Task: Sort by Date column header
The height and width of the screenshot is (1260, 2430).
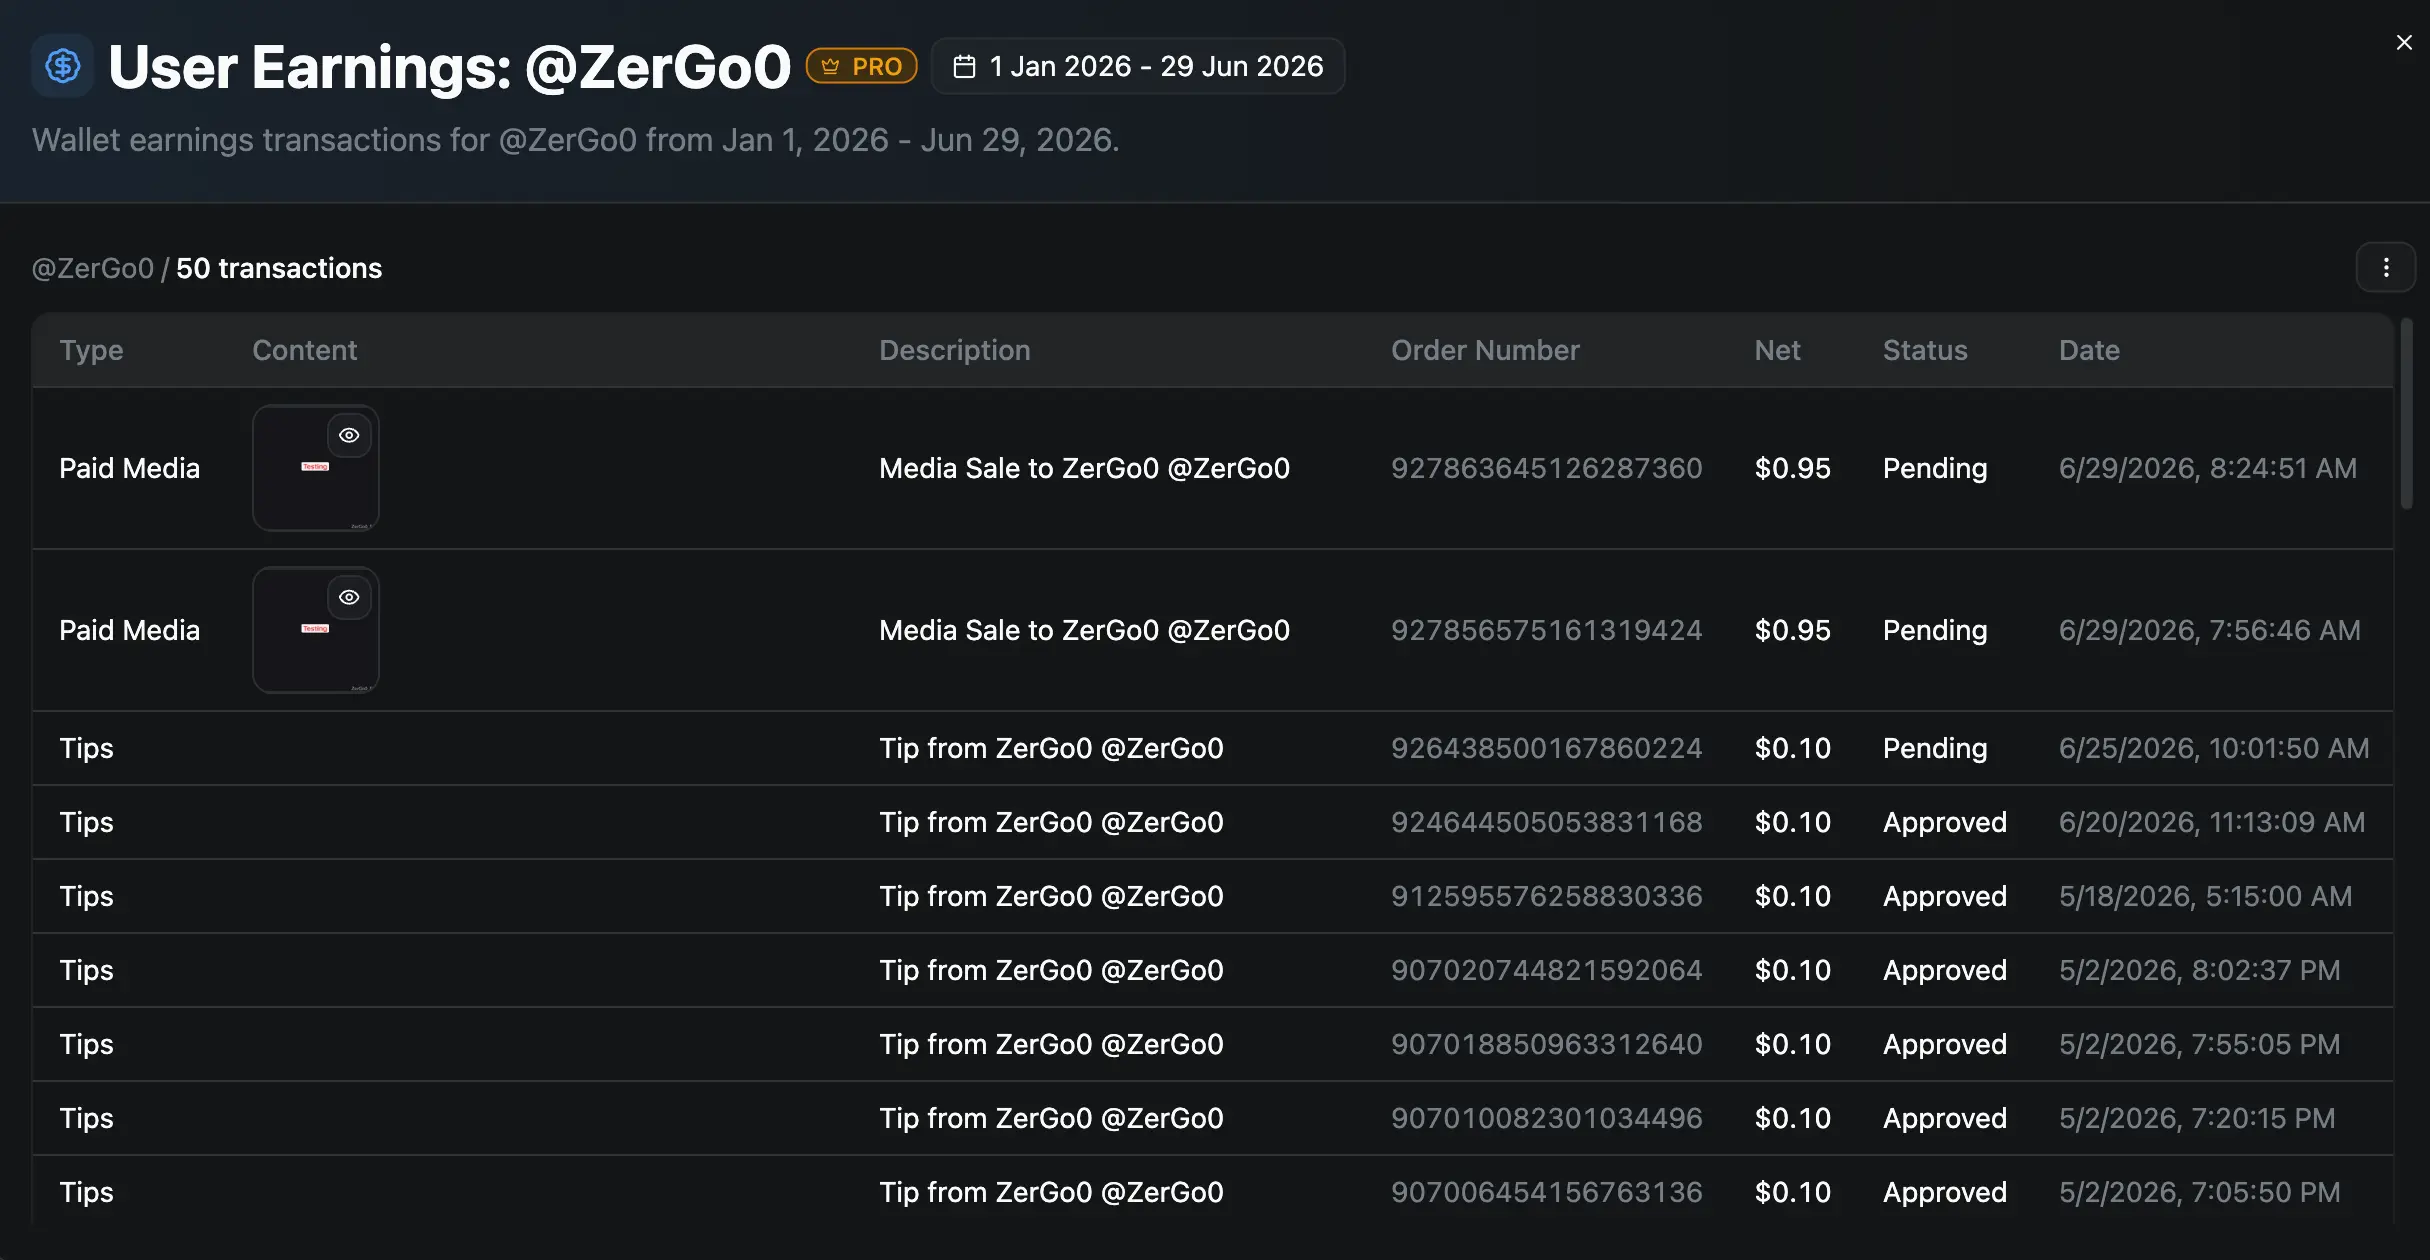Action: point(2089,350)
